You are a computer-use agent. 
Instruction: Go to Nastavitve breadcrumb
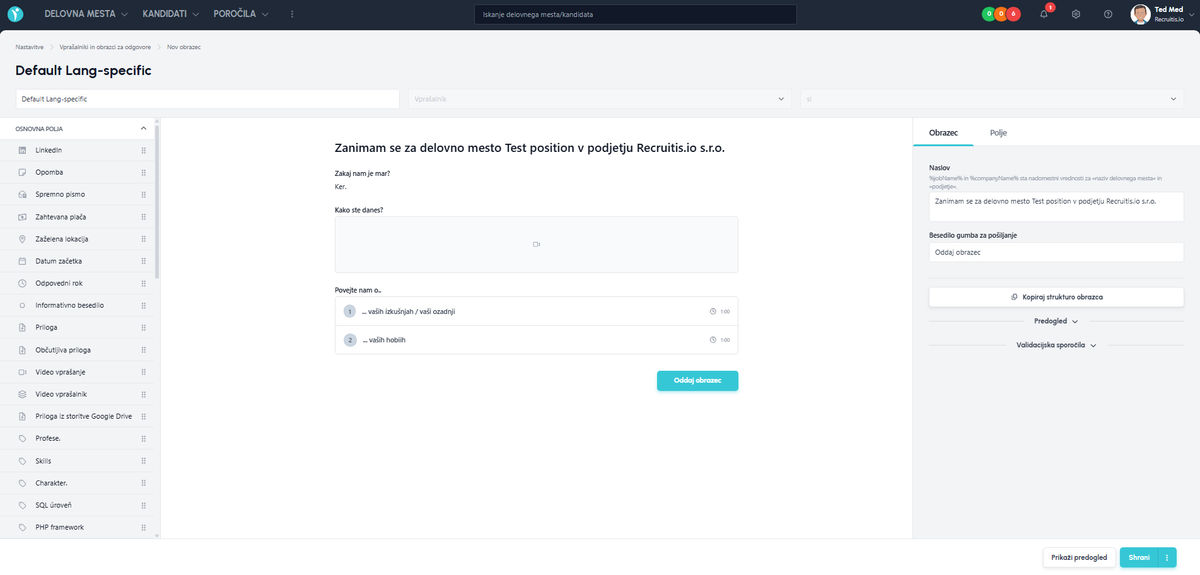(29, 47)
